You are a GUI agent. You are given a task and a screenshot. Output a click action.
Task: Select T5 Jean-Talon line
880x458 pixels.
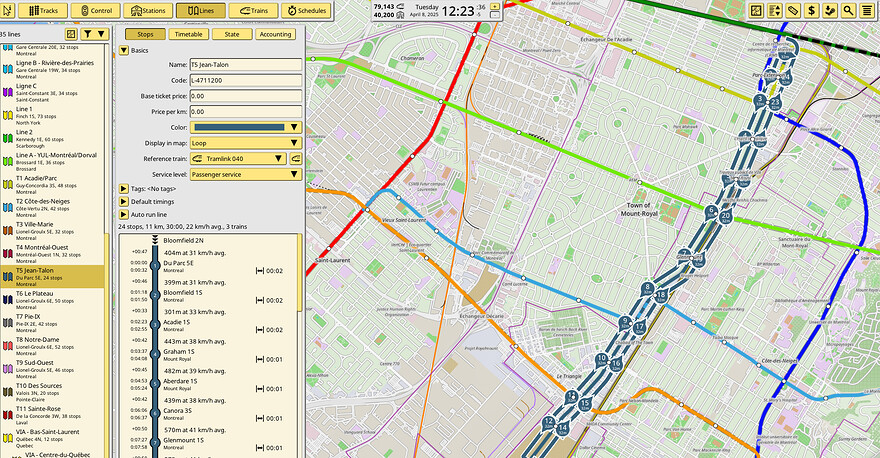(52, 277)
